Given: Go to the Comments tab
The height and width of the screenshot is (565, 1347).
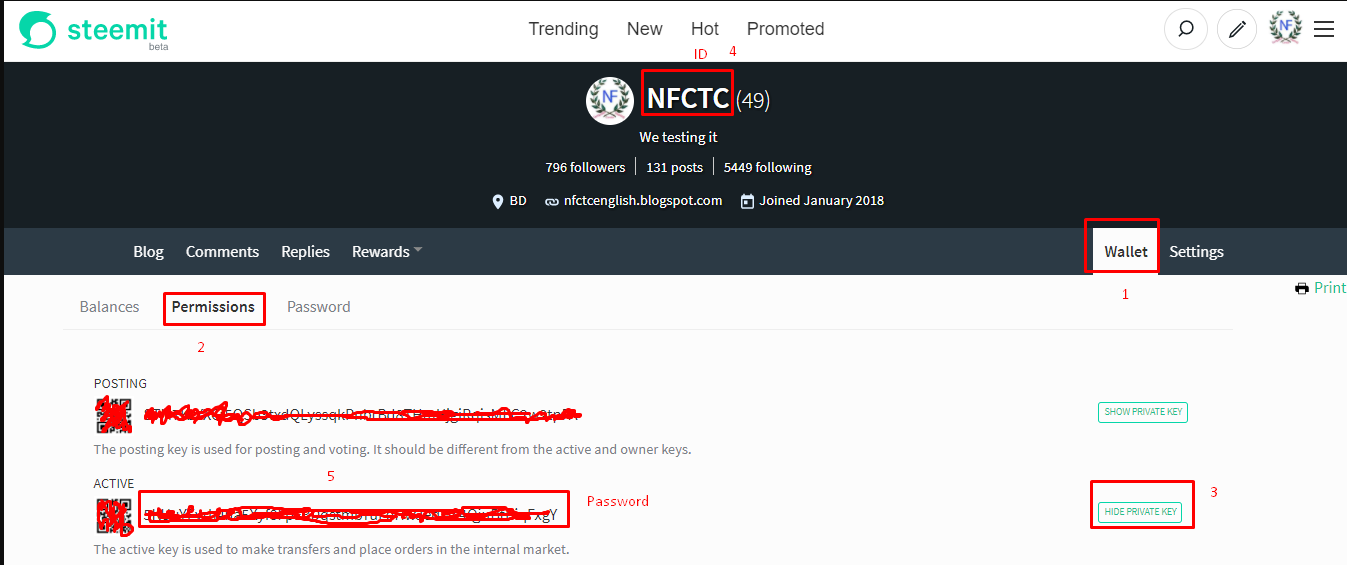Looking at the screenshot, I should click(x=222, y=252).
